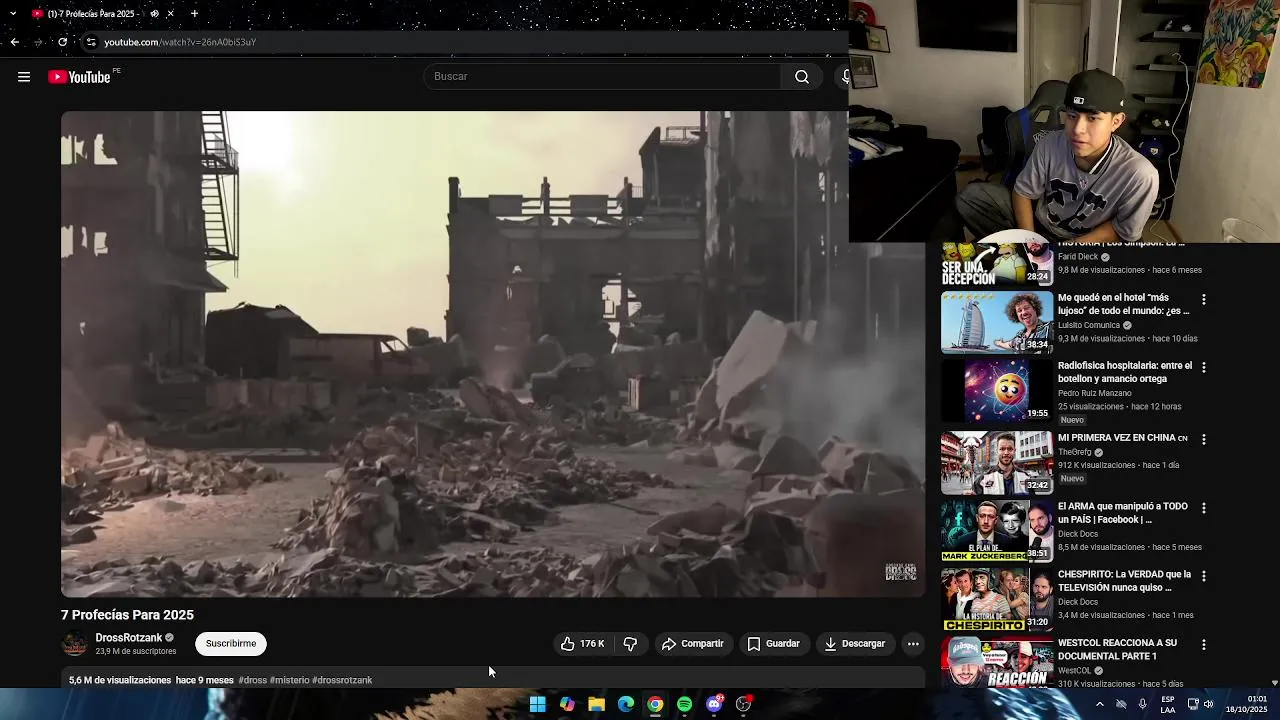1280x720 pixels.
Task: Click the DrossRotzank channel avatar
Action: click(x=75, y=644)
